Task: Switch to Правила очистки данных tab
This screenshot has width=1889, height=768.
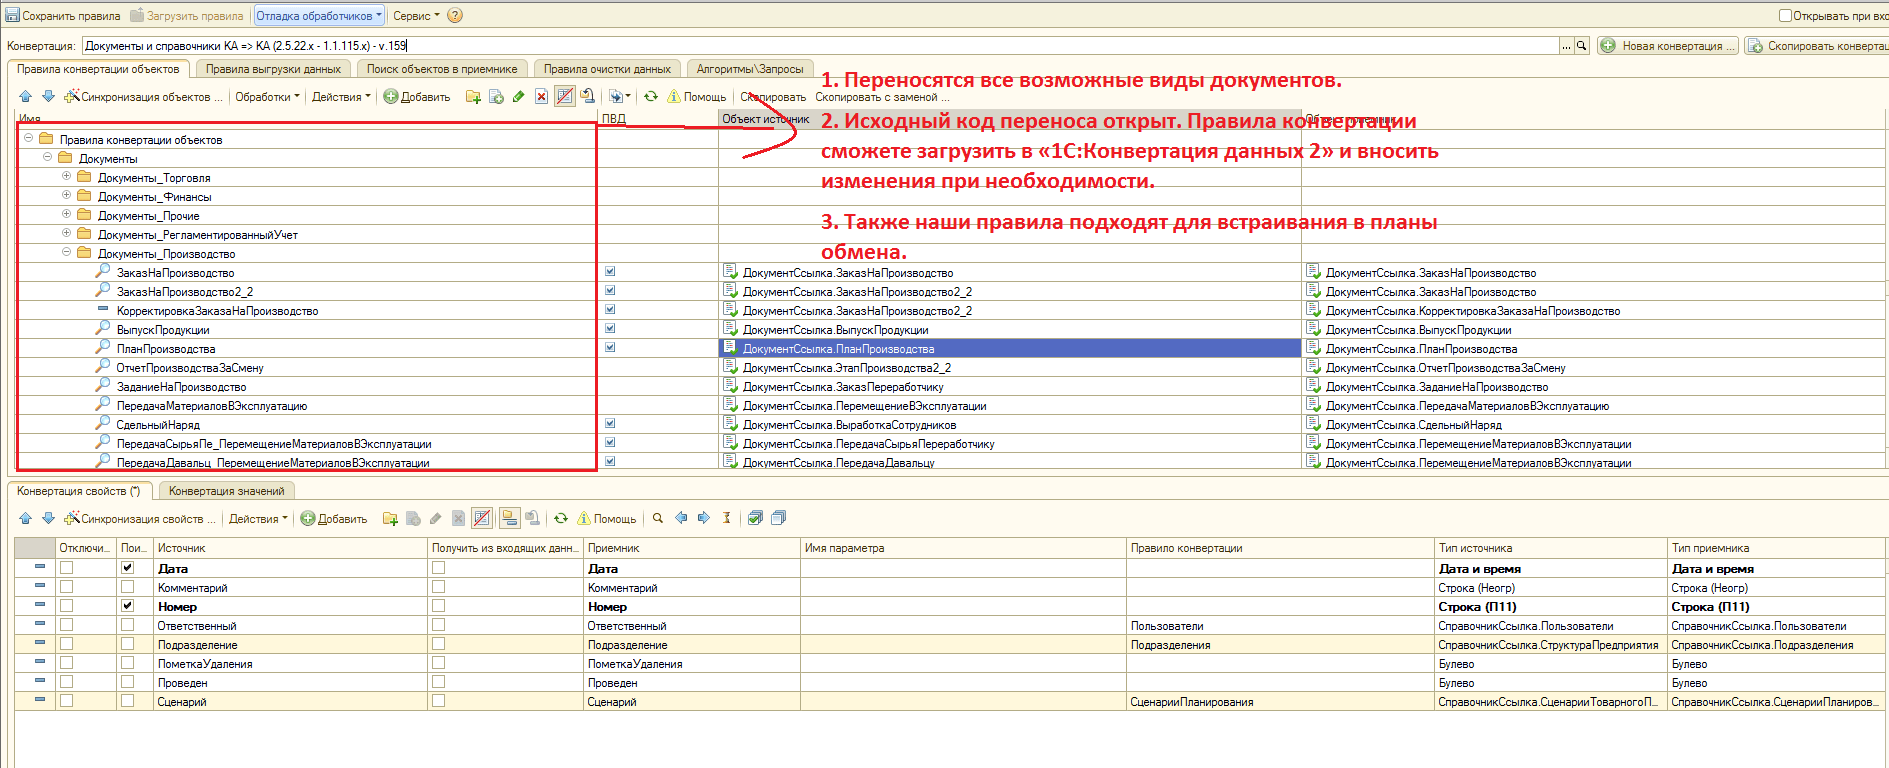Action: point(607,69)
